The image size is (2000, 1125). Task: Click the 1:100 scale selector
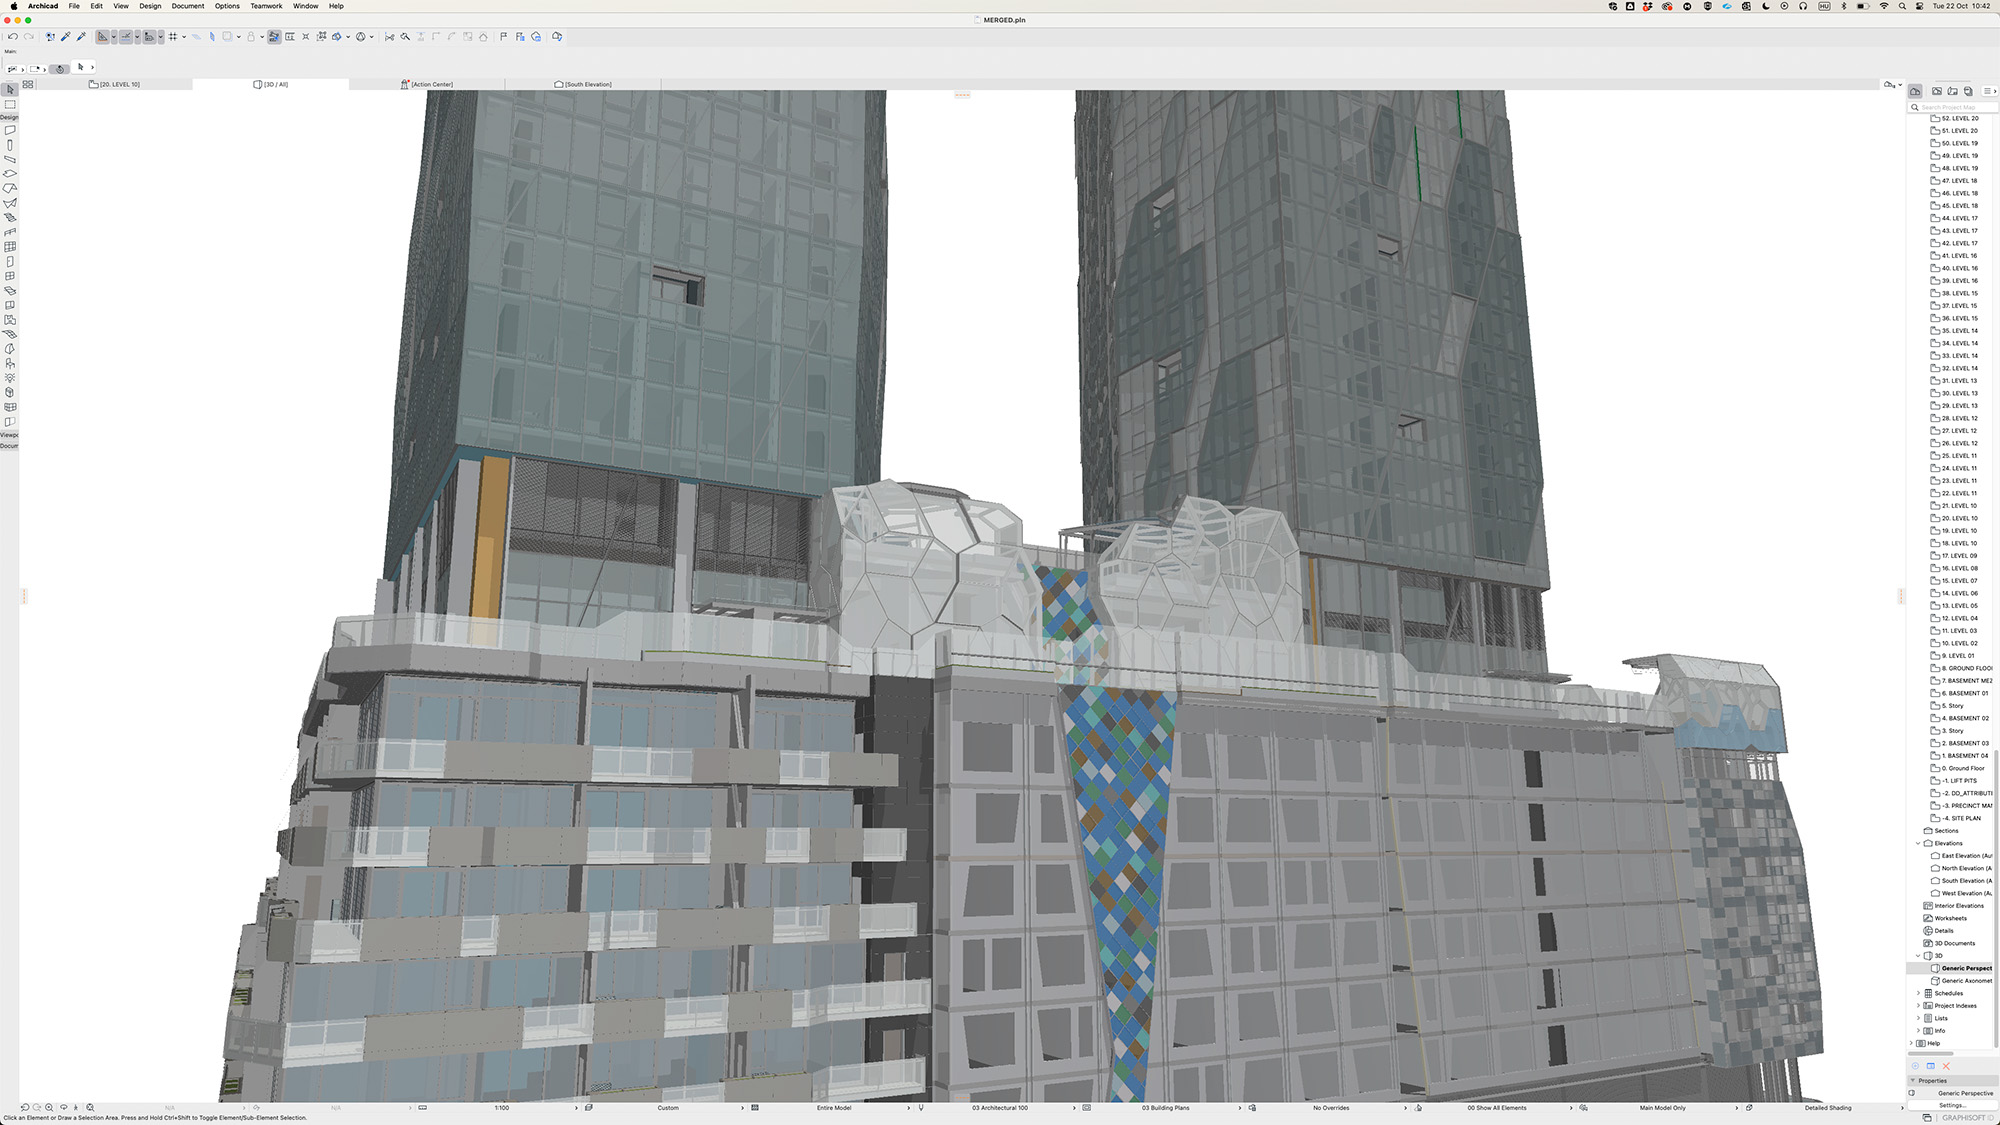click(x=502, y=1108)
